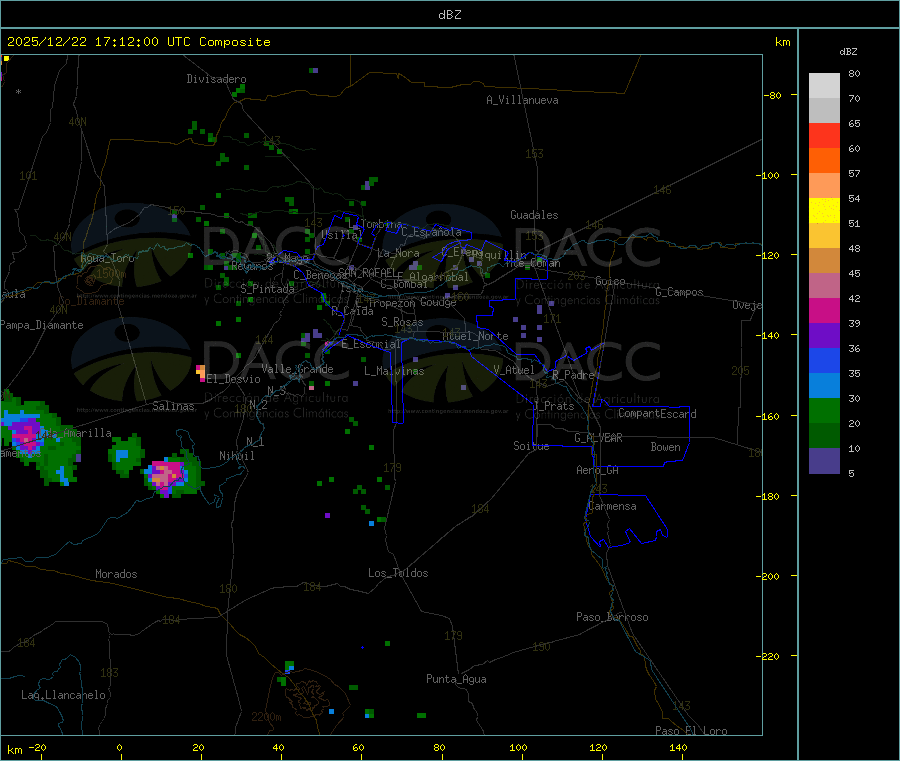Viewport: 900px width, 761px height.
Task: Click the Paso_El_Loro label
Action: pyautogui.click(x=692, y=731)
